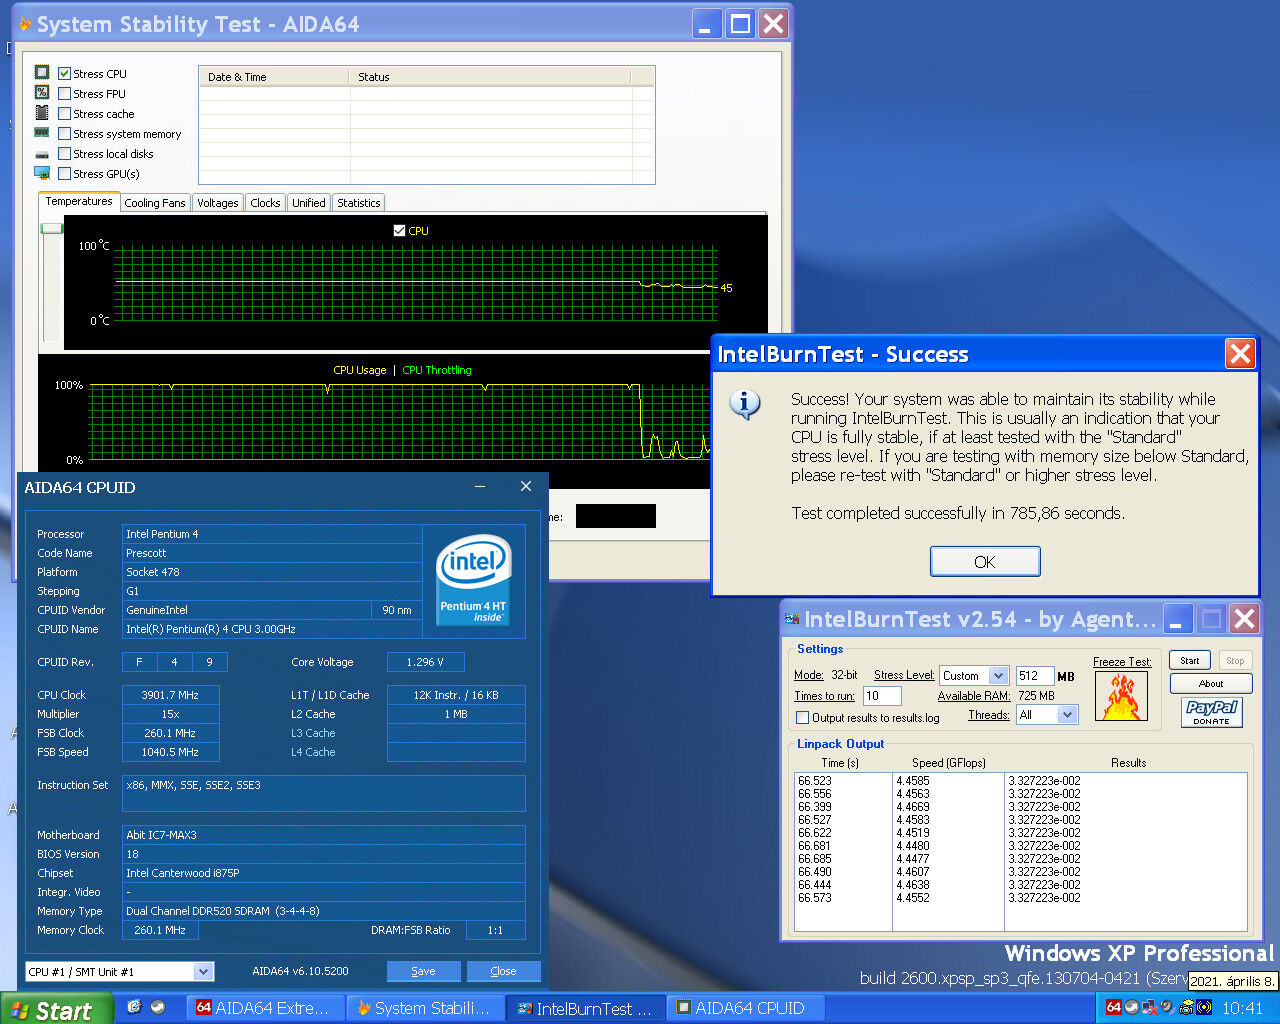This screenshot has height=1024, width=1280.
Task: Click the Code Name value Prescott
Action: tap(272, 553)
